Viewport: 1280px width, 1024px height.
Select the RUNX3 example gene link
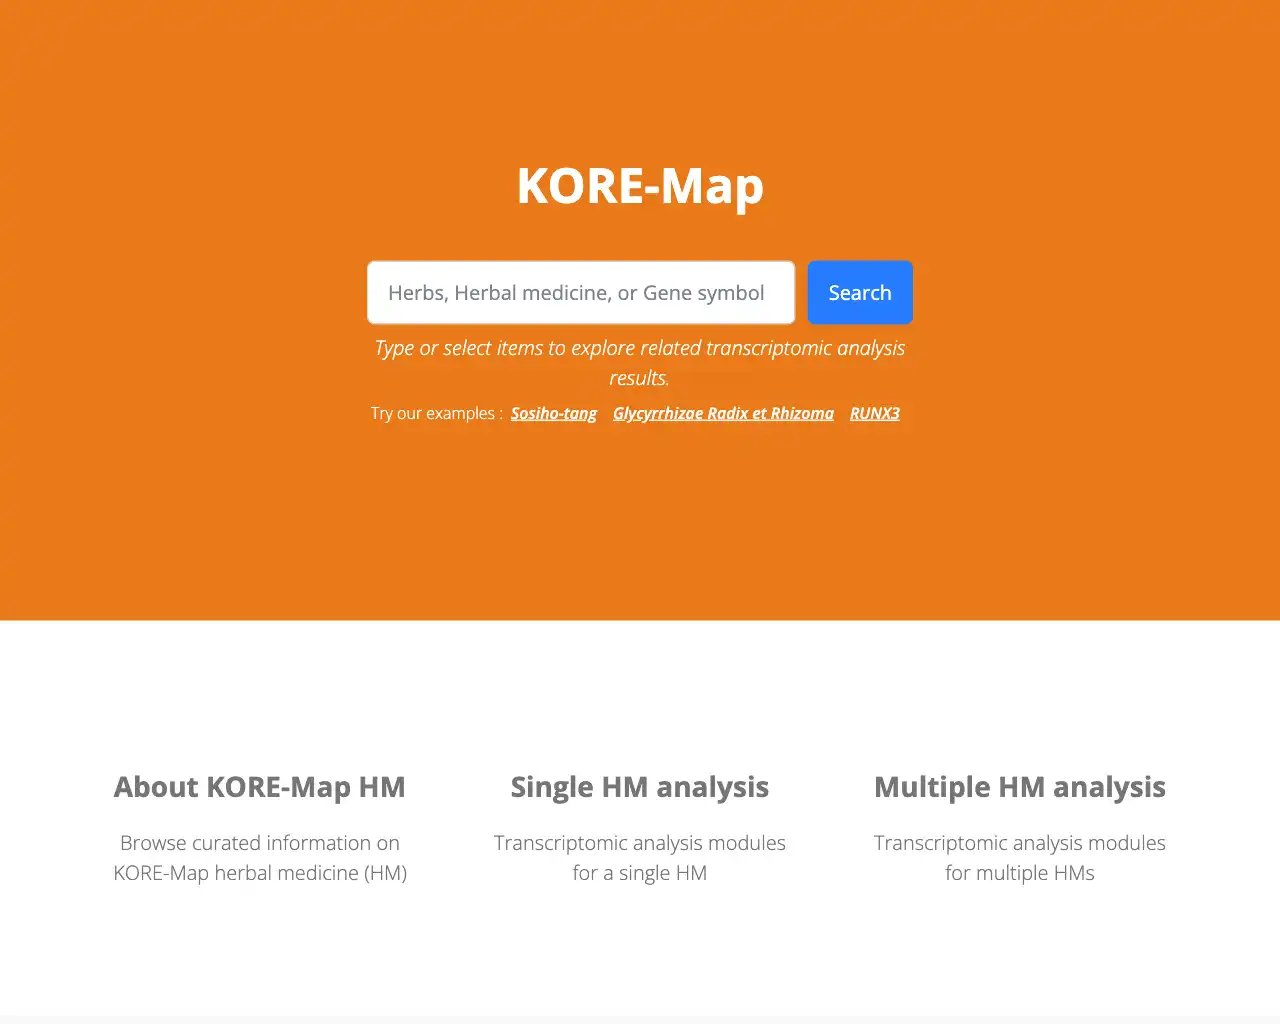pyautogui.click(x=875, y=413)
